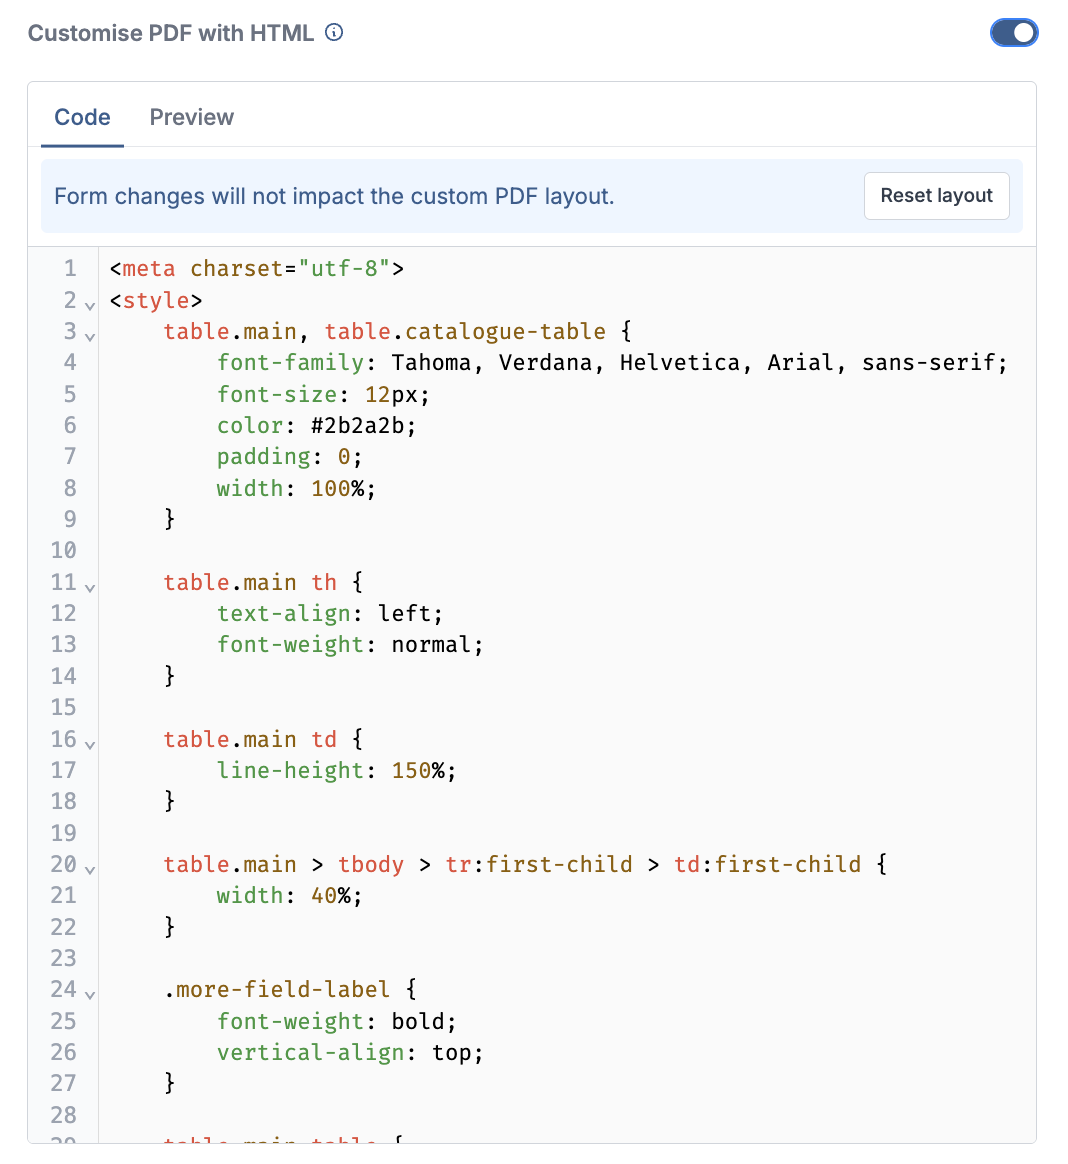Viewport: 1068px width, 1164px height.
Task: Open the Preview tab
Action: pyautogui.click(x=191, y=117)
